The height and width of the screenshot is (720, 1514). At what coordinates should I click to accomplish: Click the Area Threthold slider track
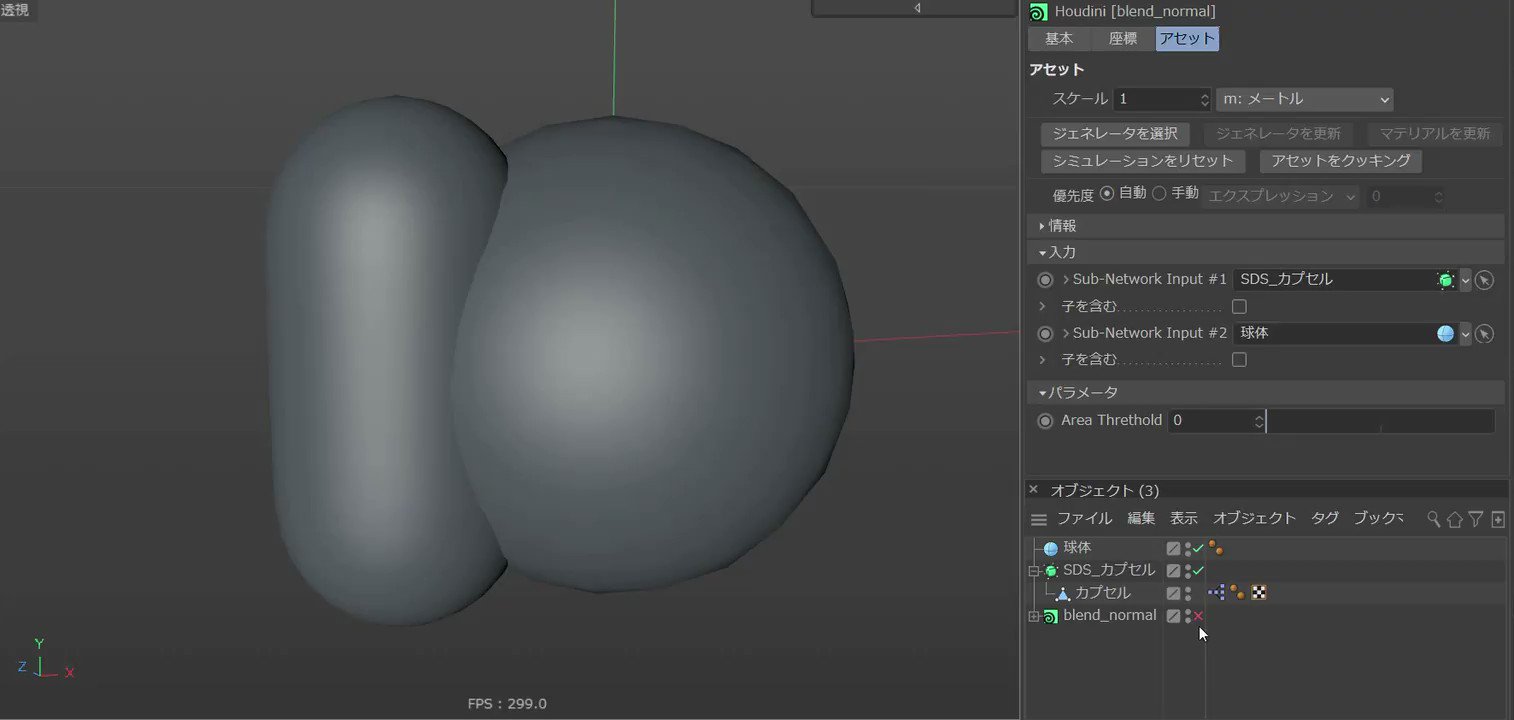pos(1380,421)
